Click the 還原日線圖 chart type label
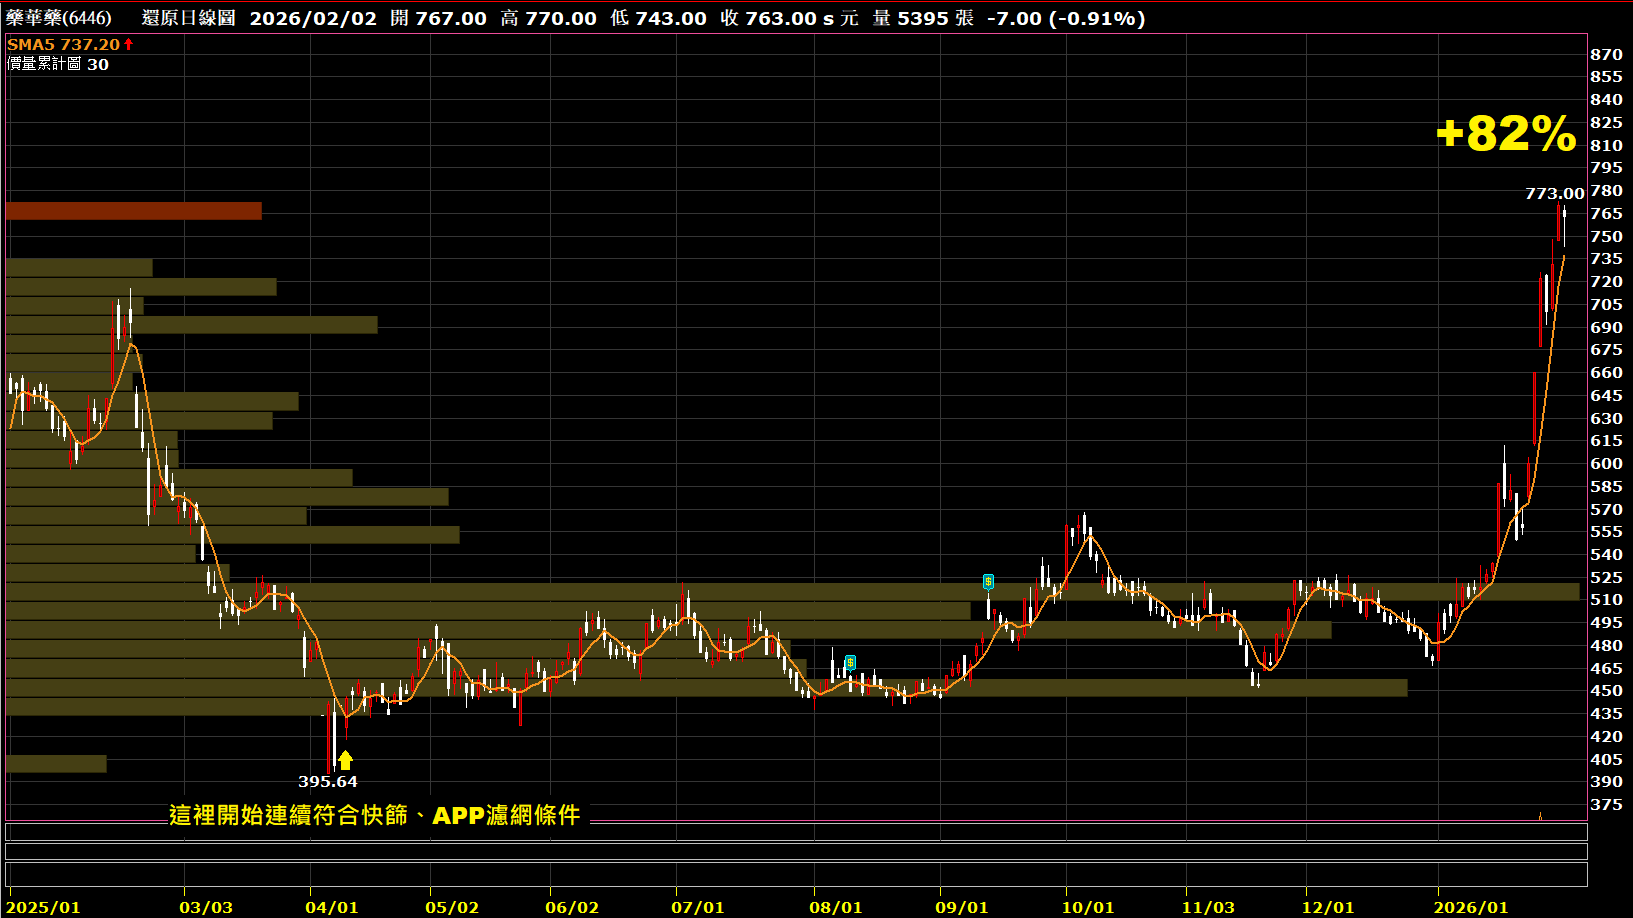Screen dimensions: 1633x918 point(189,18)
